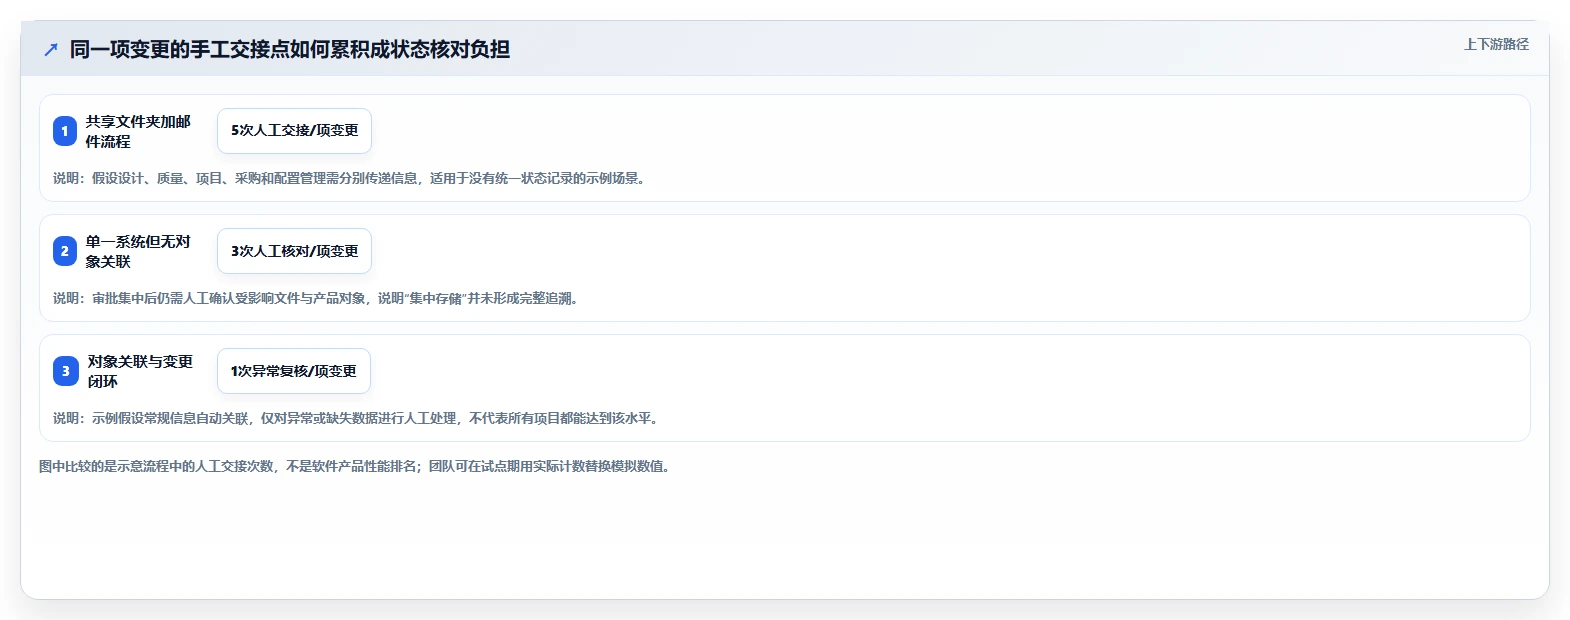Click the step 2 number badge
The height and width of the screenshot is (620, 1570).
point(65,251)
